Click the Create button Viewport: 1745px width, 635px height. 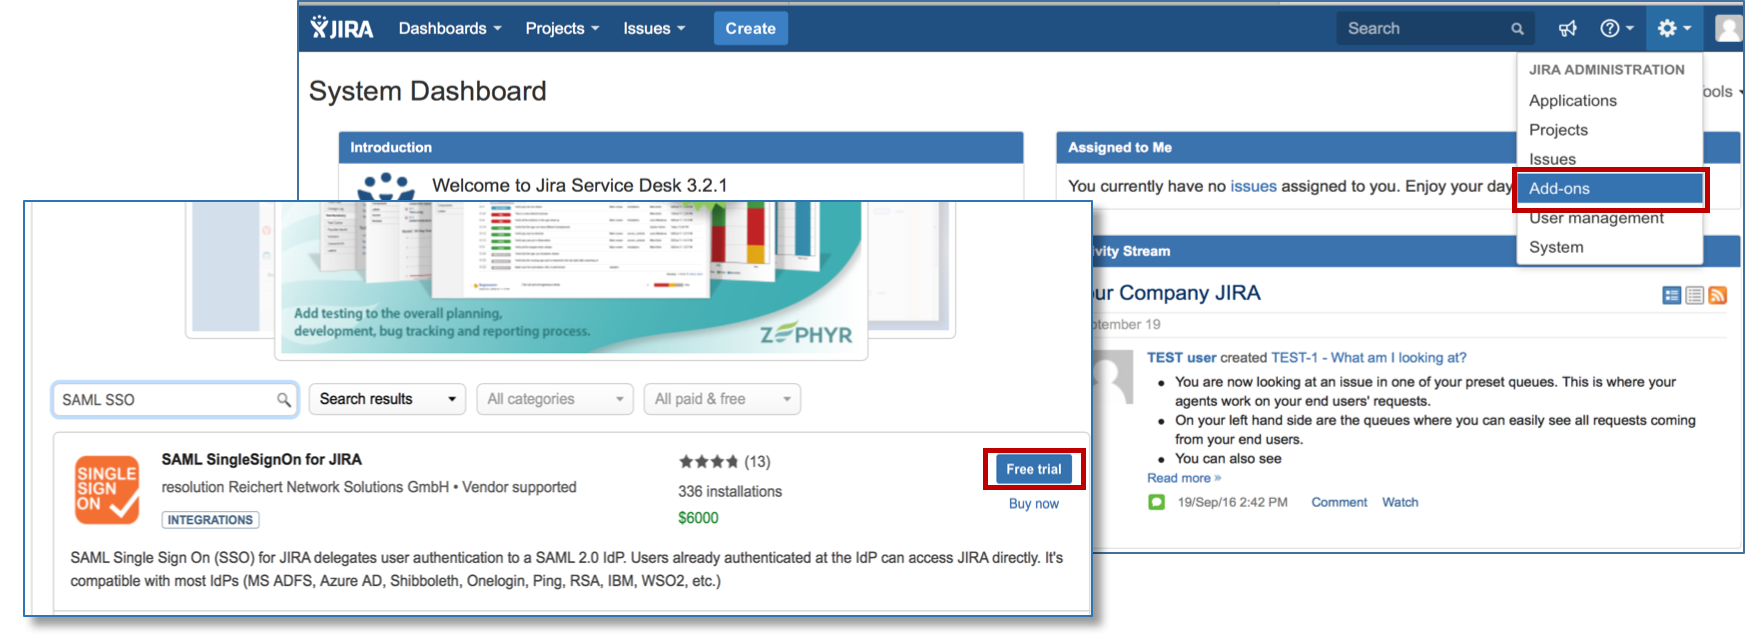(751, 29)
